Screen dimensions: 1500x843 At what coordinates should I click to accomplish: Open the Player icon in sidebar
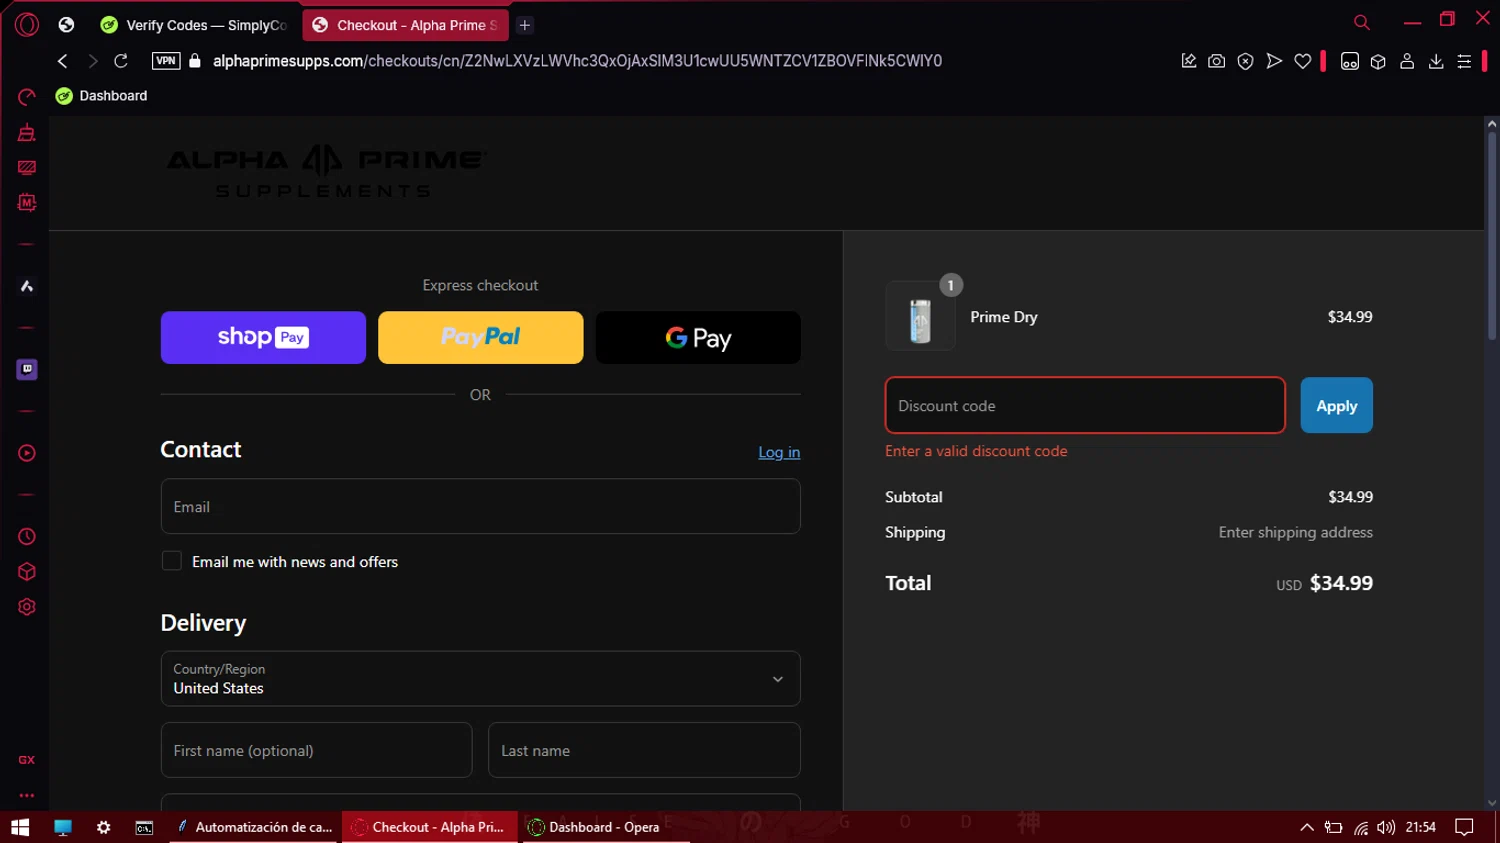(x=27, y=453)
